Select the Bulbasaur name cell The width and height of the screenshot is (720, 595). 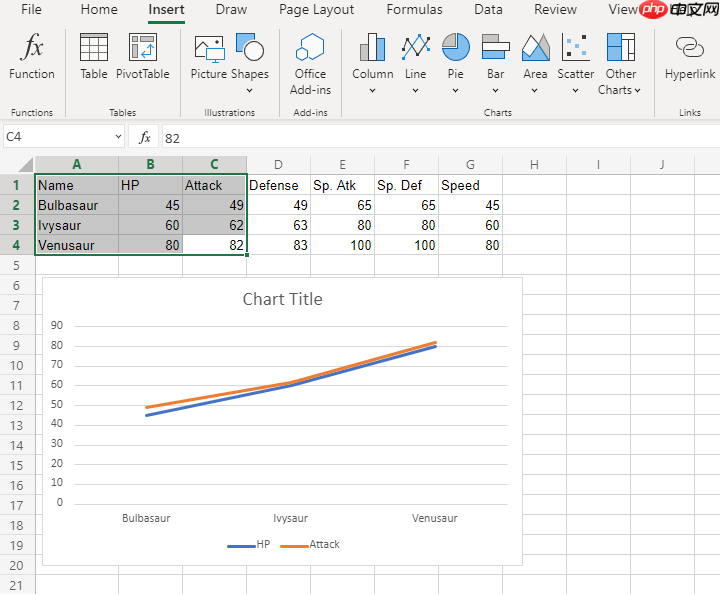click(x=77, y=205)
